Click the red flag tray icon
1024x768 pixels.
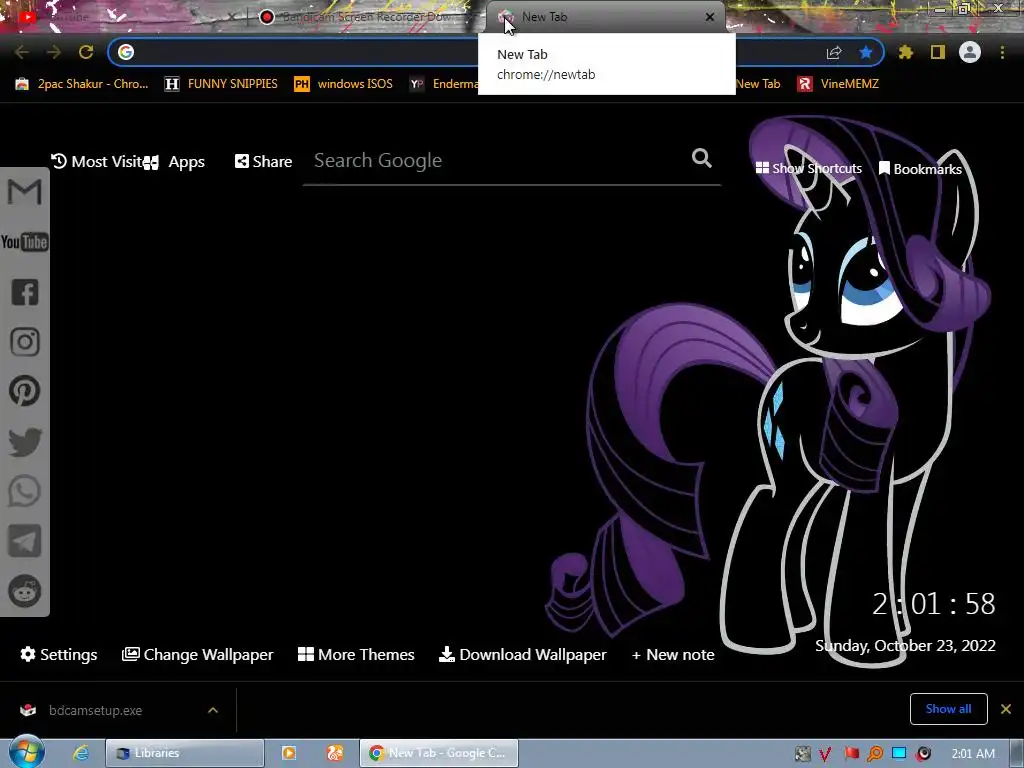tap(851, 754)
